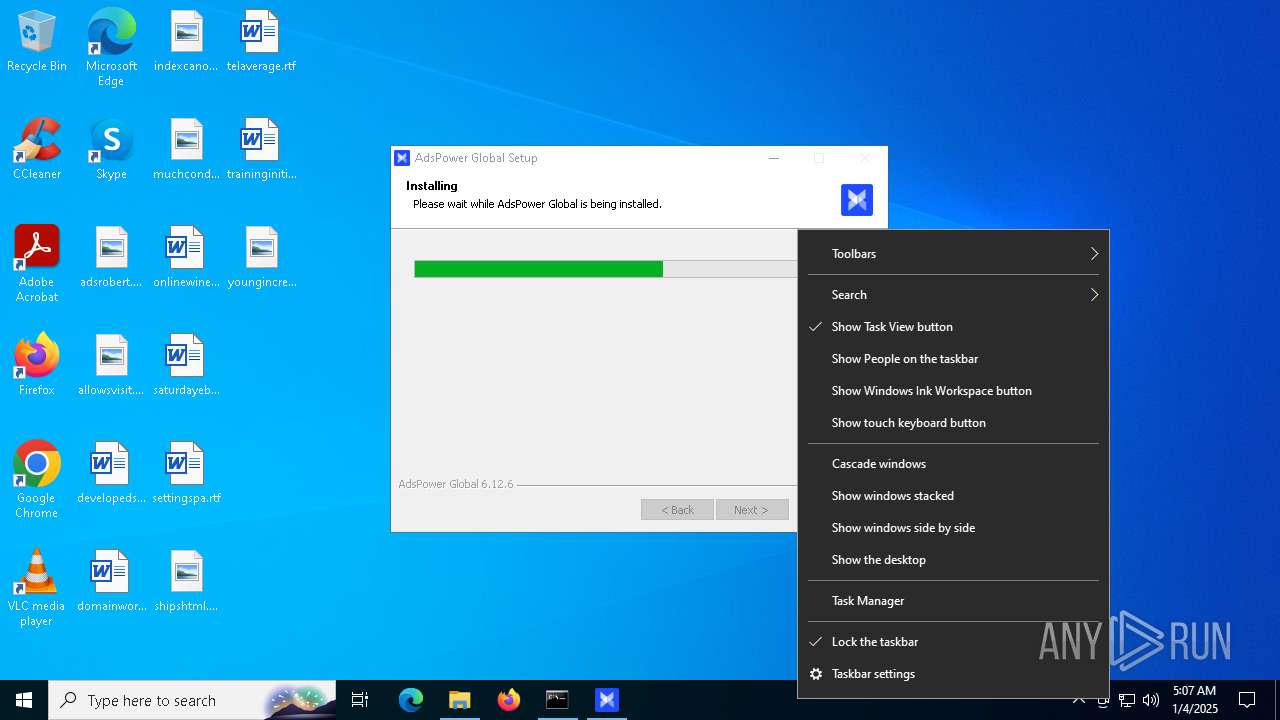Image resolution: width=1280 pixels, height=720 pixels.
Task: Select the saturdayeb document icon
Action: (x=186, y=366)
